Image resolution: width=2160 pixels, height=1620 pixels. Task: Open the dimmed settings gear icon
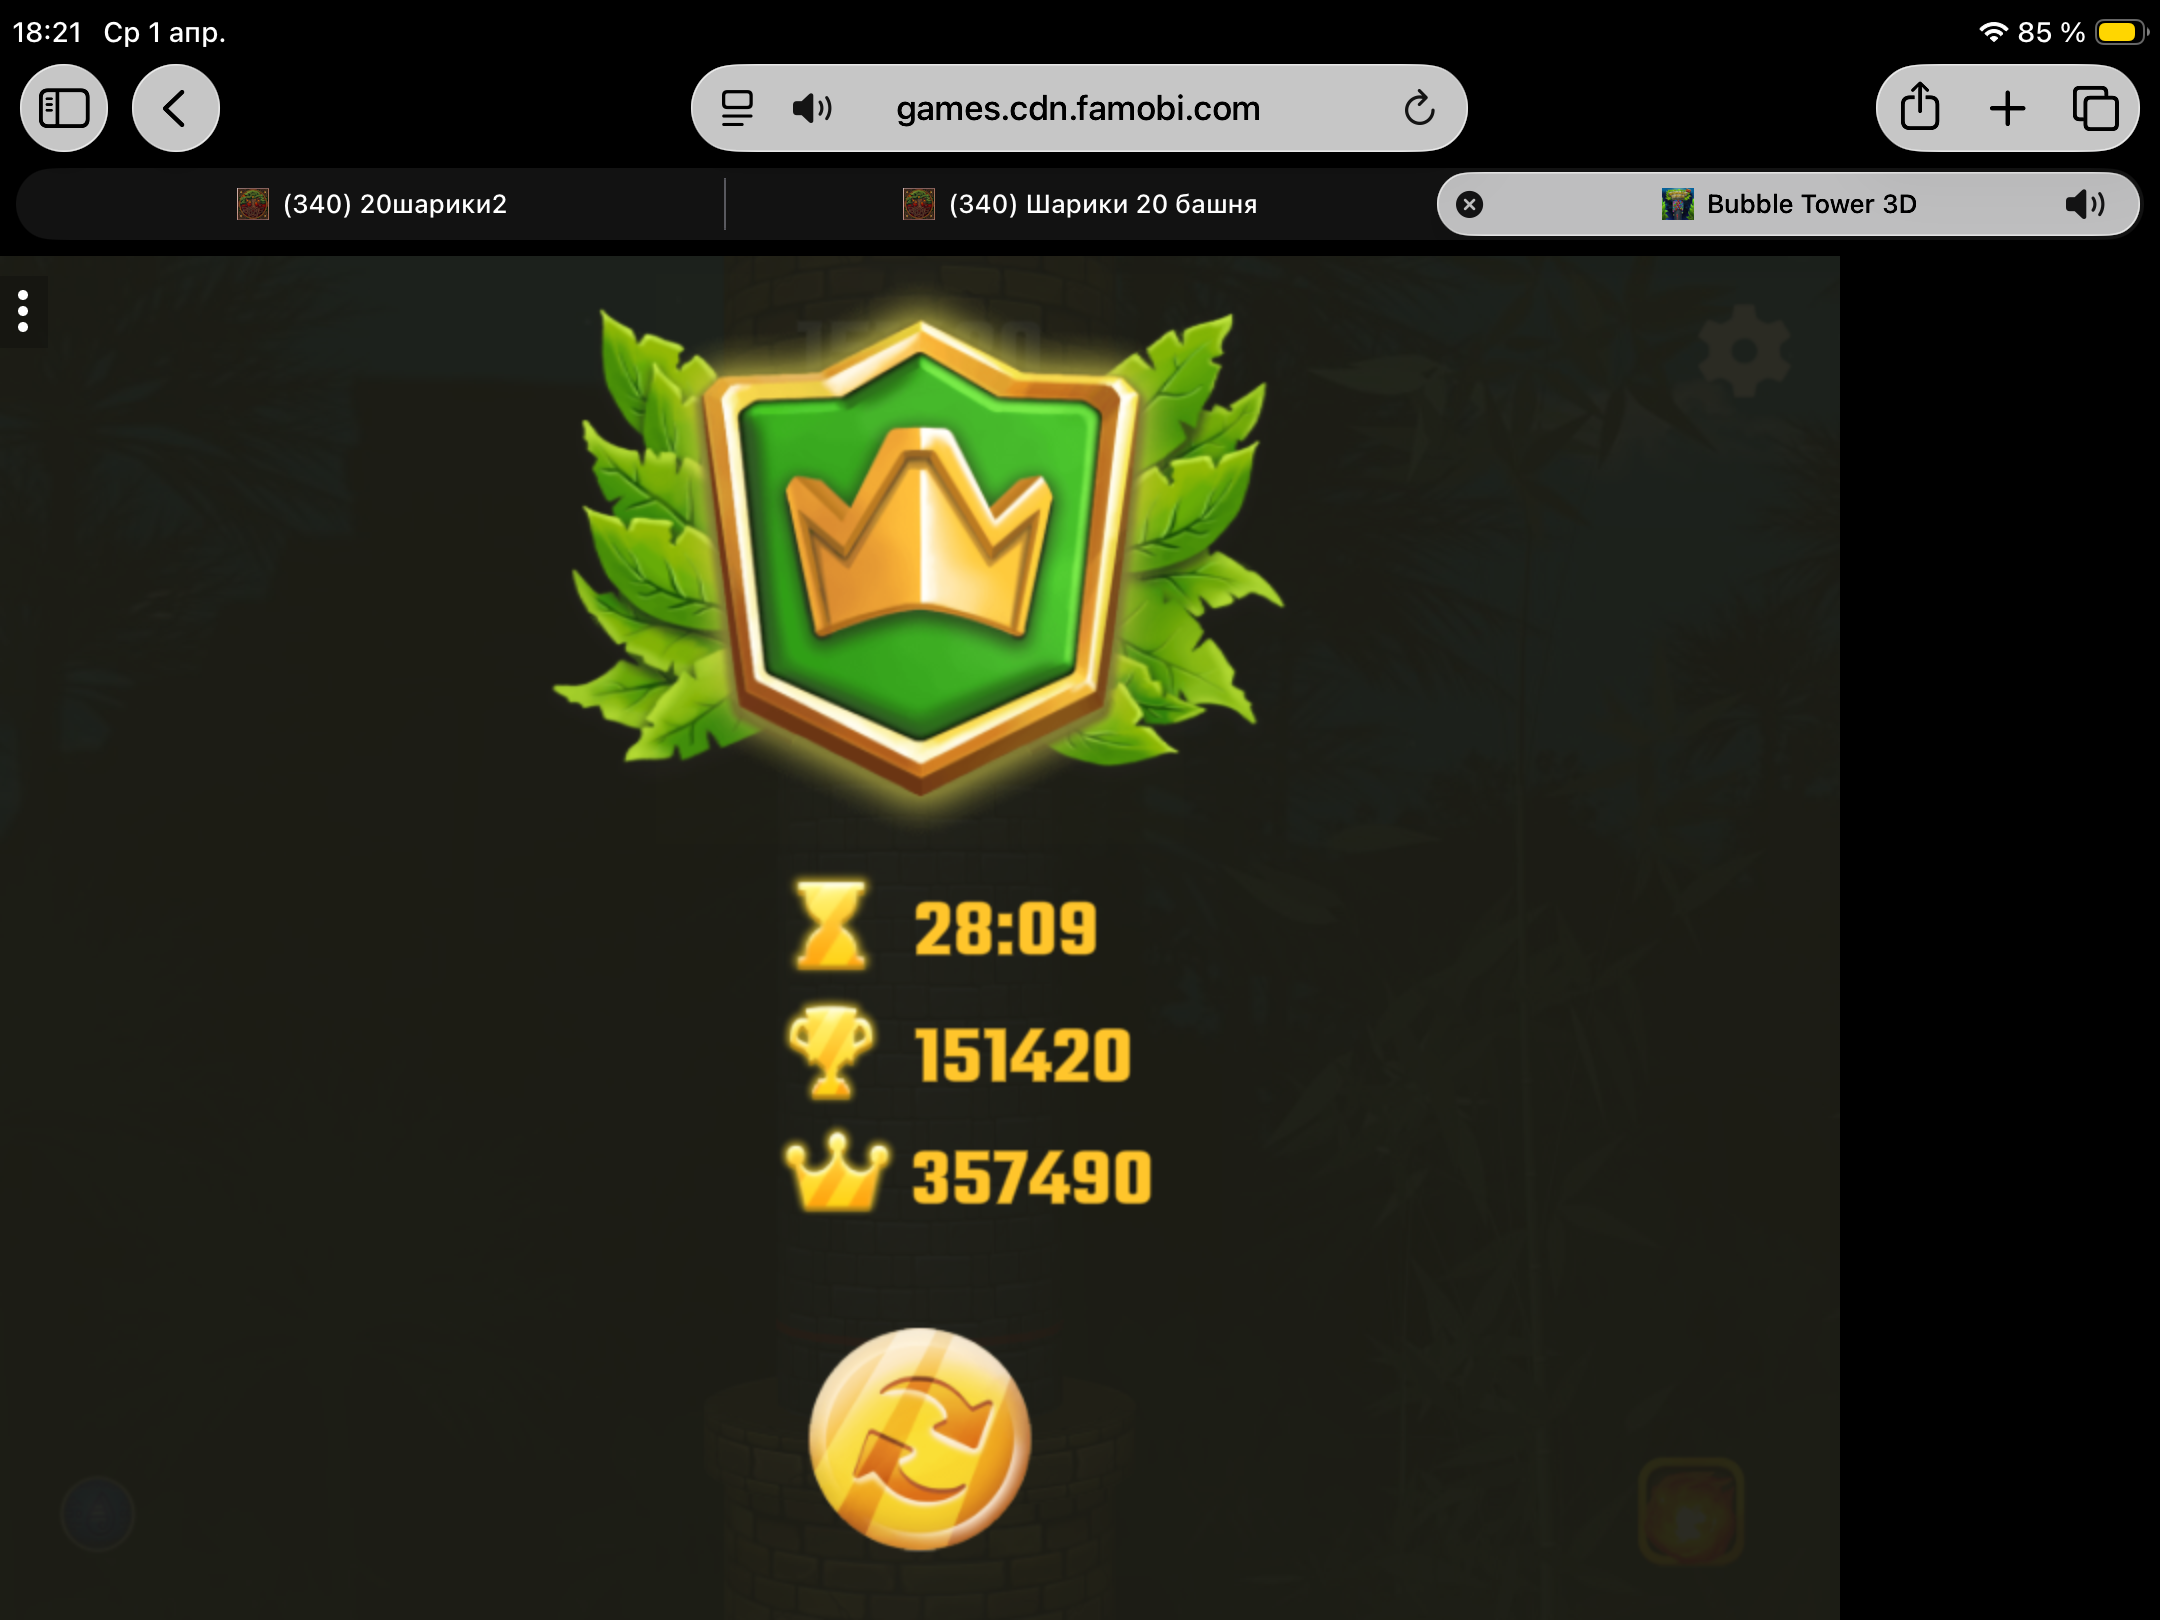point(1744,351)
